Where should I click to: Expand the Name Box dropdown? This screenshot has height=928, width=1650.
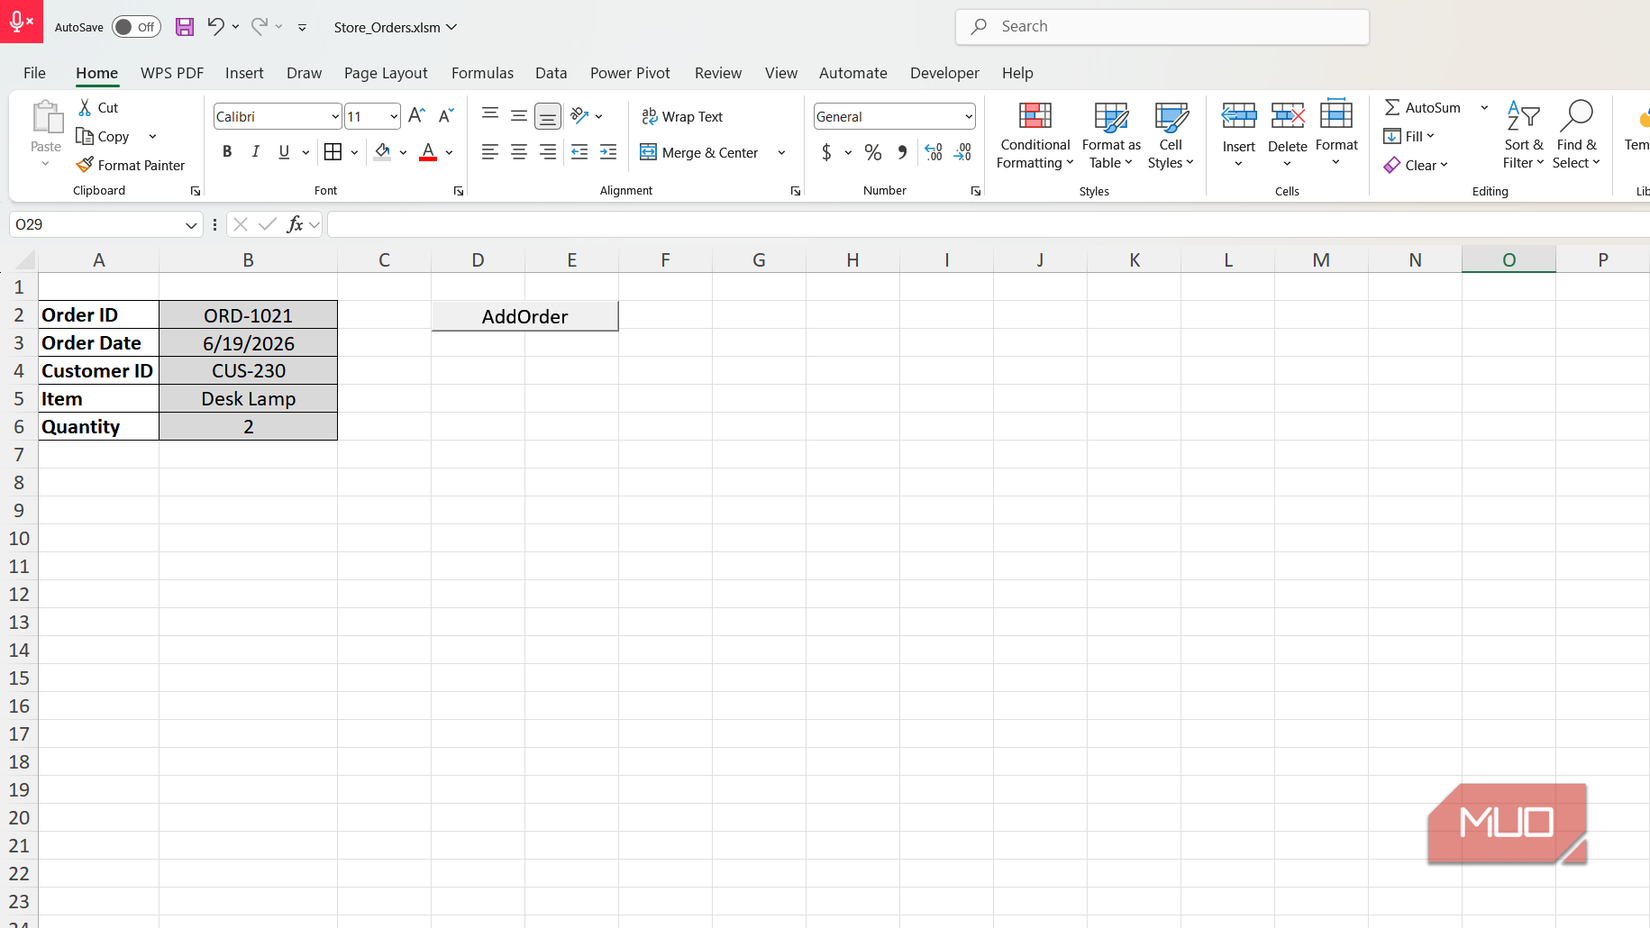coord(190,225)
